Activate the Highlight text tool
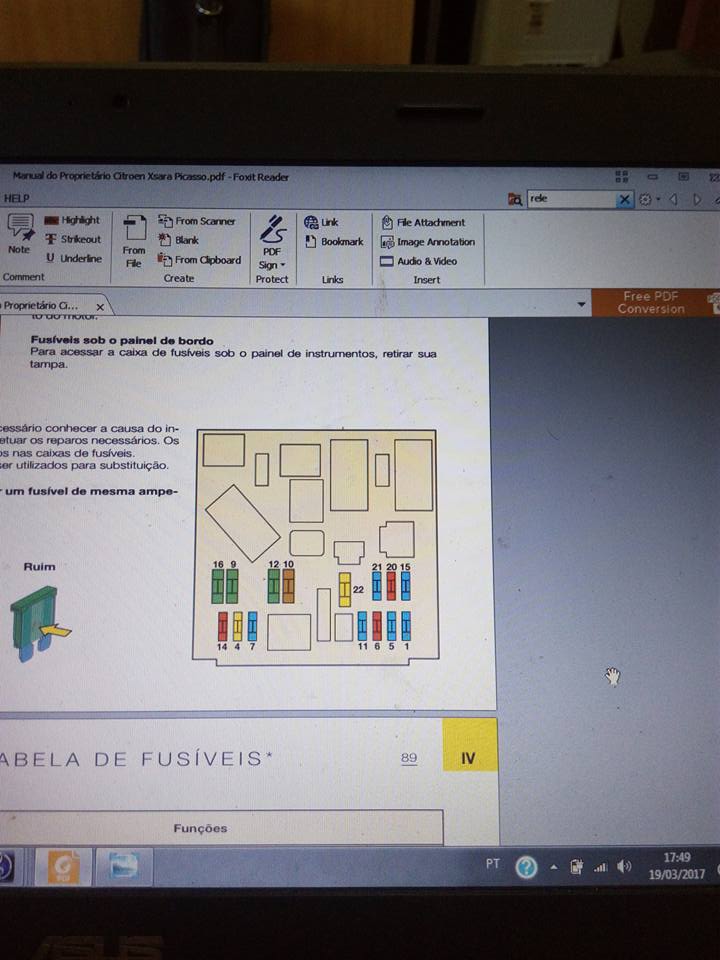720x960 pixels. click(72, 220)
